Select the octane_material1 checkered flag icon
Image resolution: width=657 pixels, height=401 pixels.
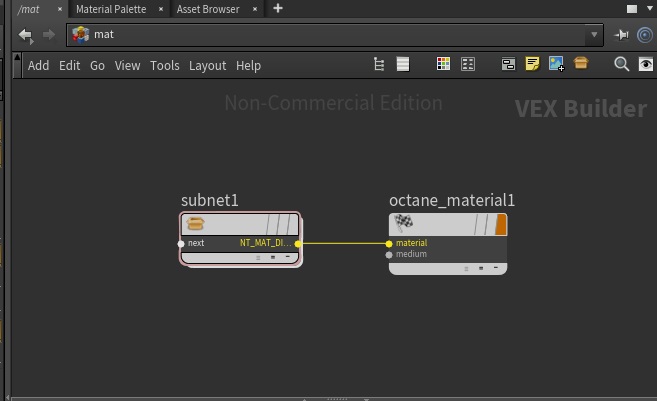pos(403,223)
